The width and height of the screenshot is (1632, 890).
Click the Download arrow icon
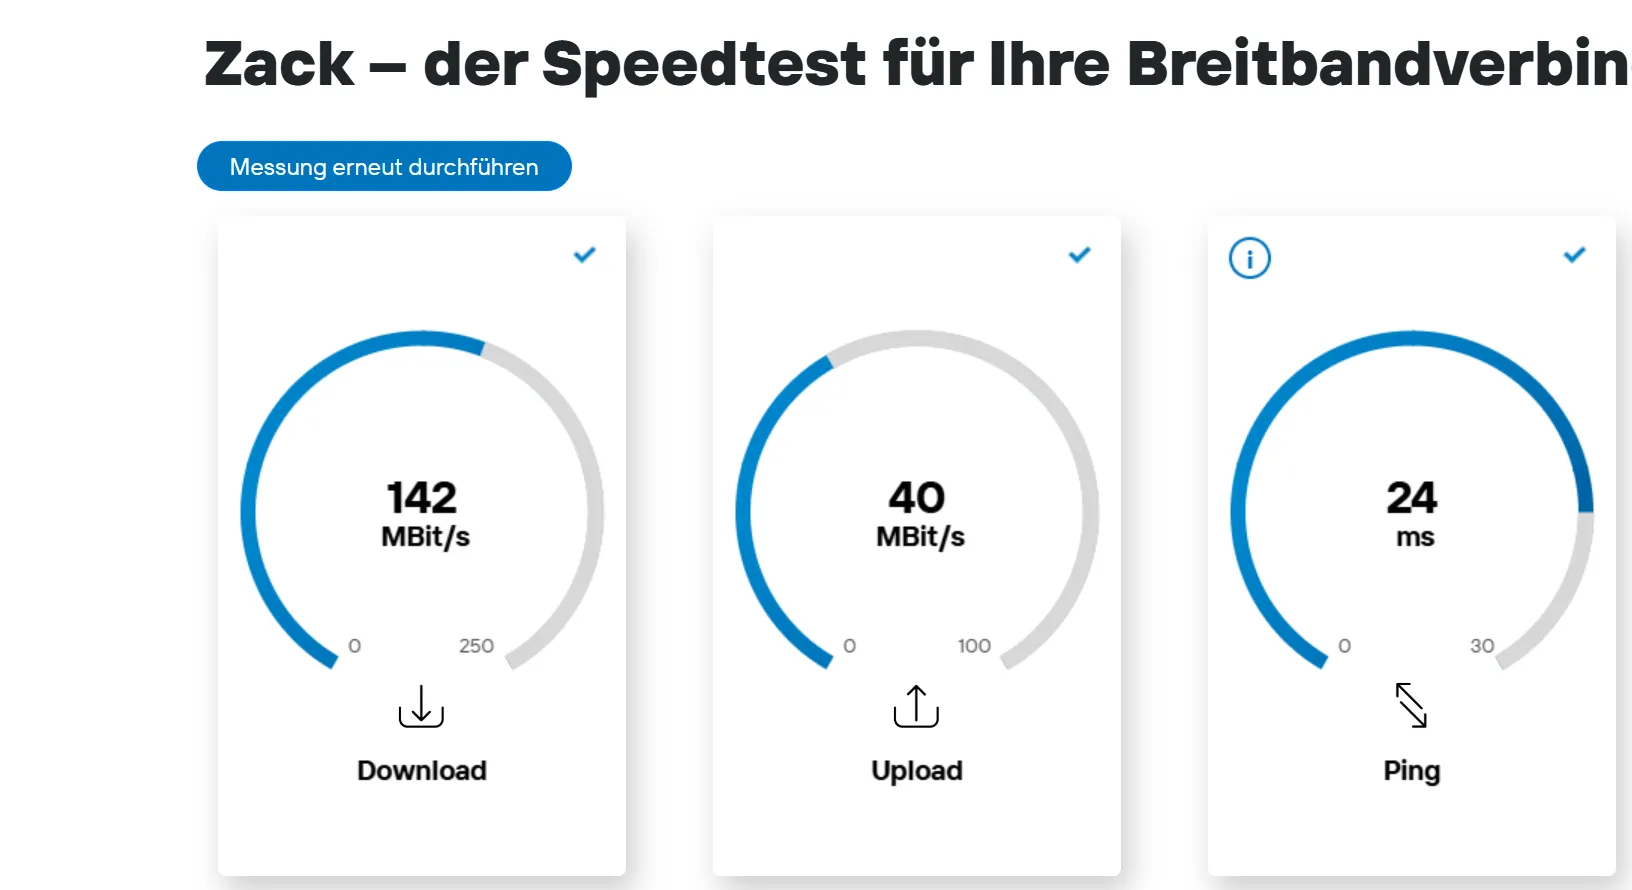coord(421,706)
